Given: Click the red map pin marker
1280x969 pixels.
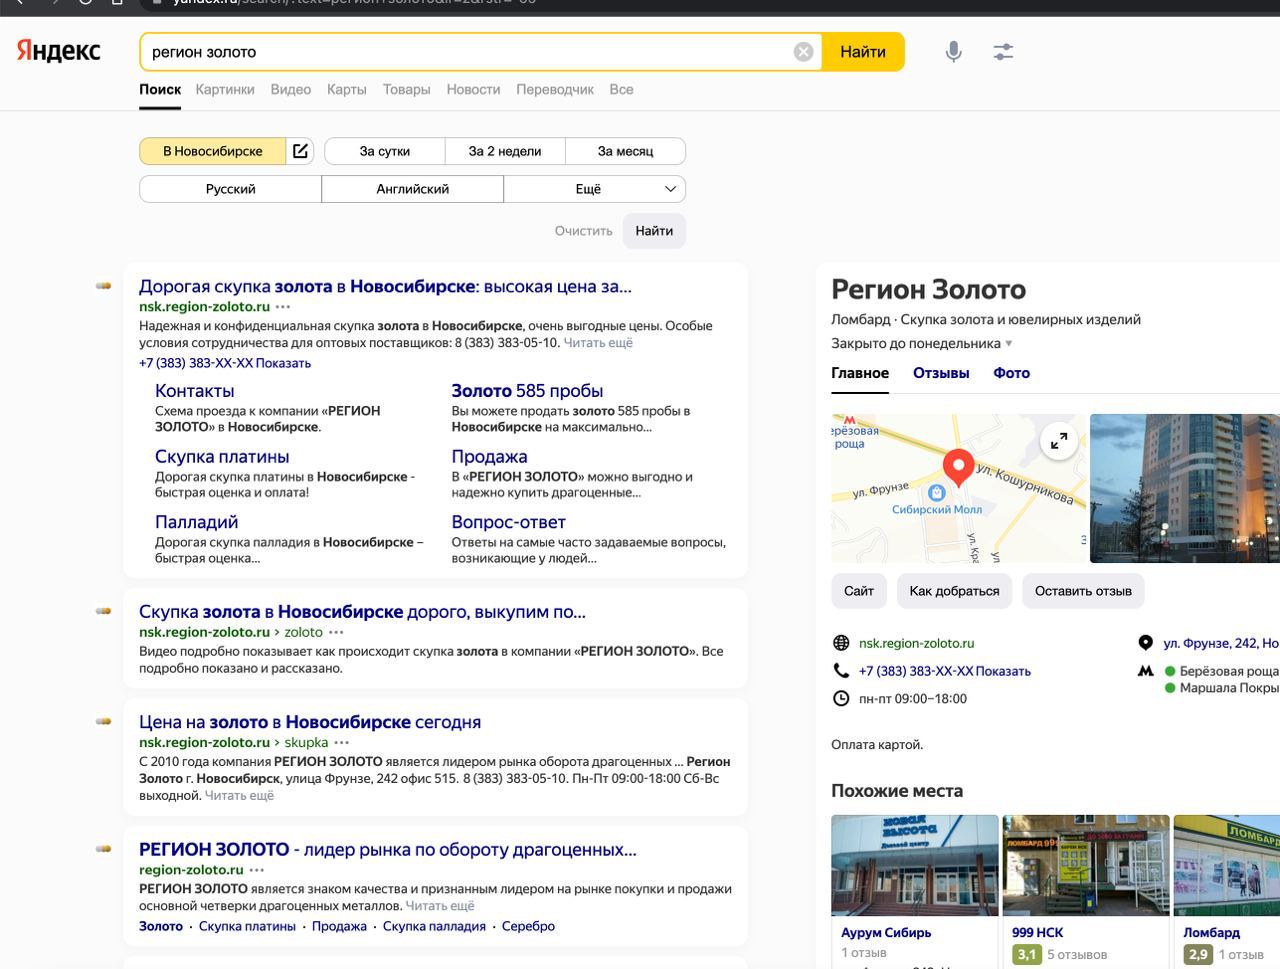Looking at the screenshot, I should click(x=958, y=467).
